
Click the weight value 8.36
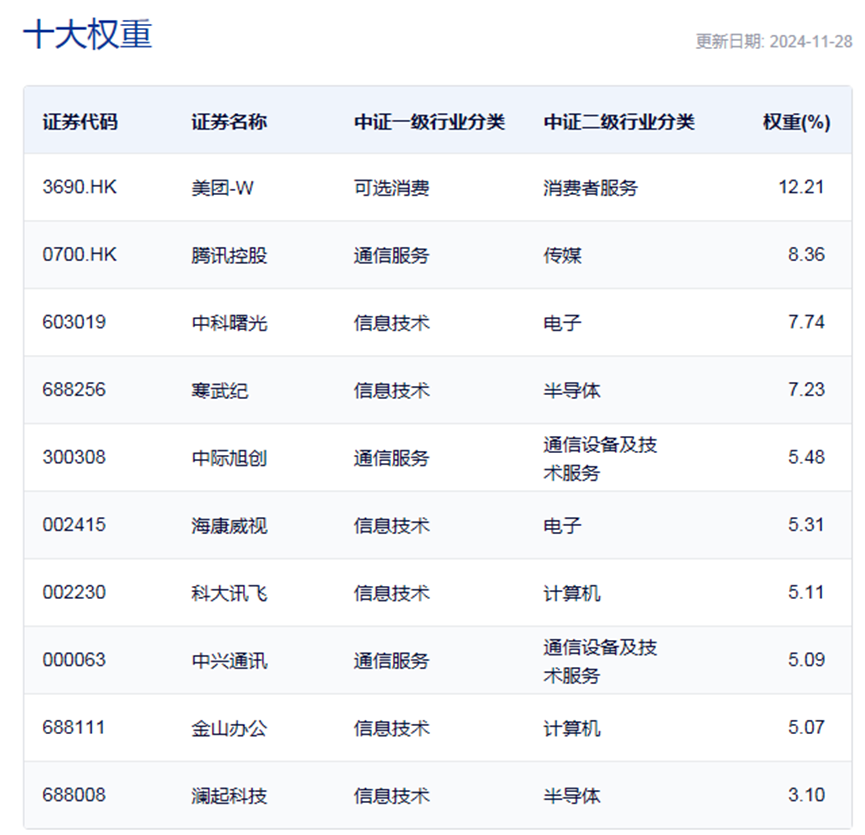[806, 255]
